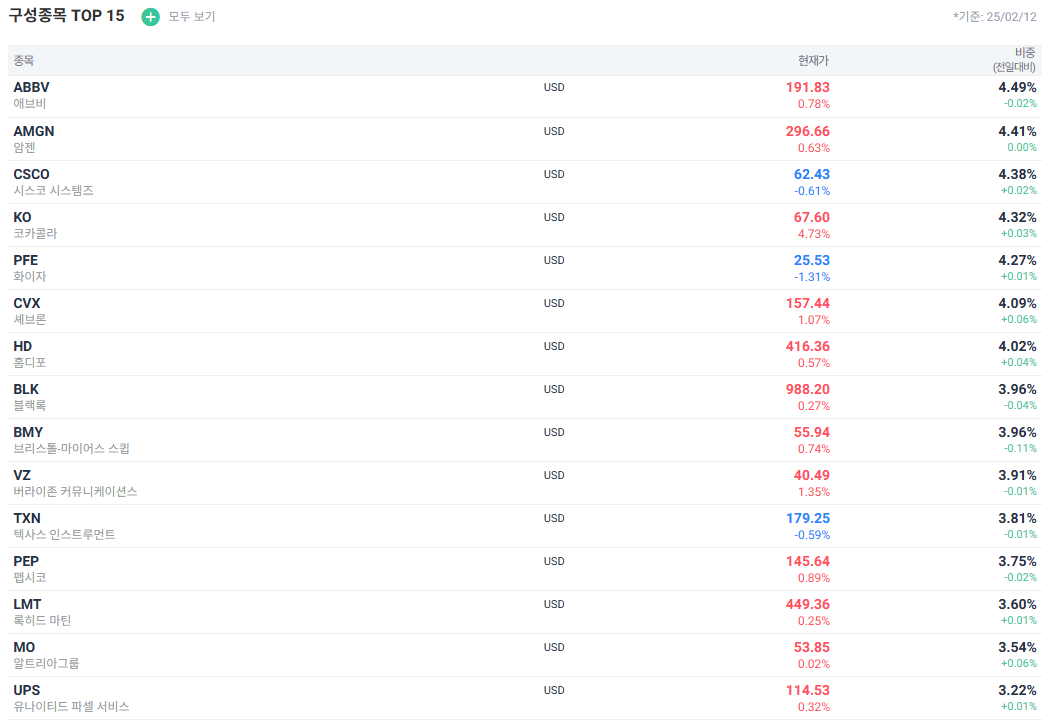Click the 펩시코 company name
This screenshot has height=726, width=1052.
[30, 576]
